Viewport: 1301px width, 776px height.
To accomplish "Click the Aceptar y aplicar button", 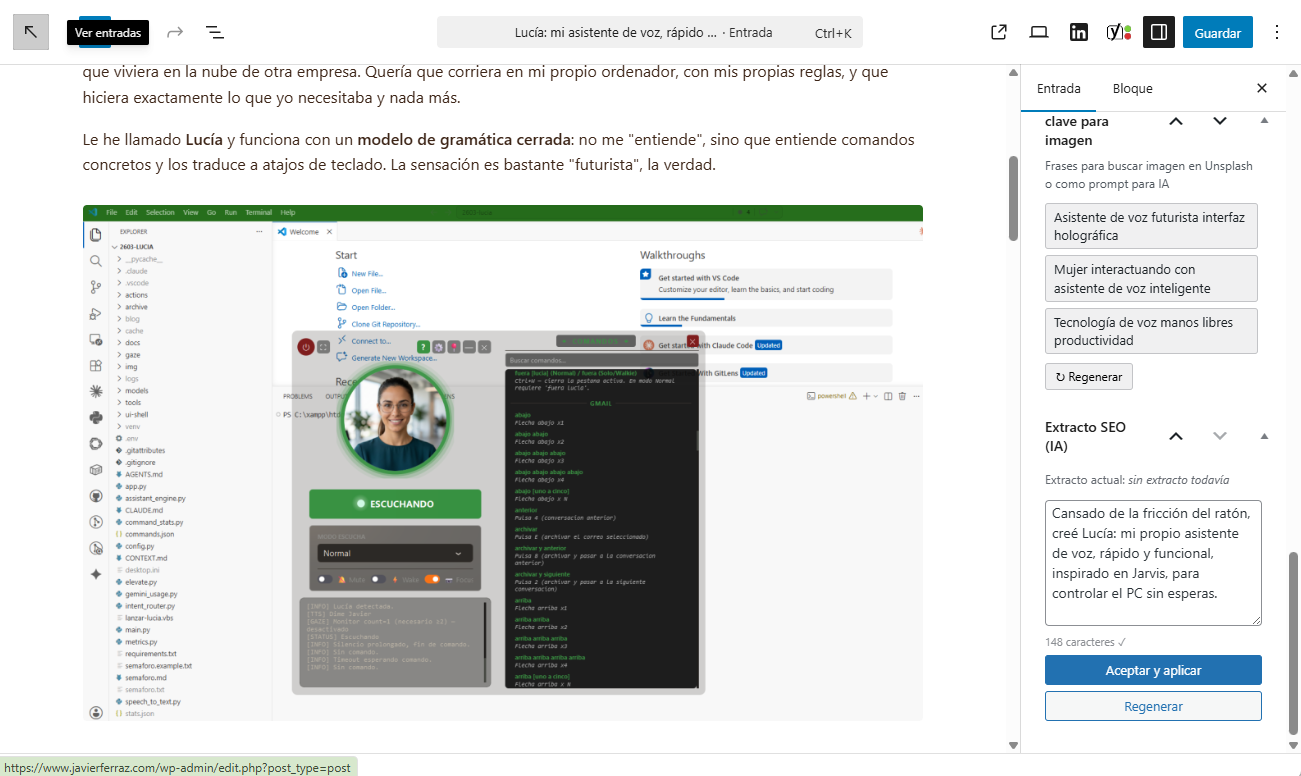I will click(x=1153, y=670).
